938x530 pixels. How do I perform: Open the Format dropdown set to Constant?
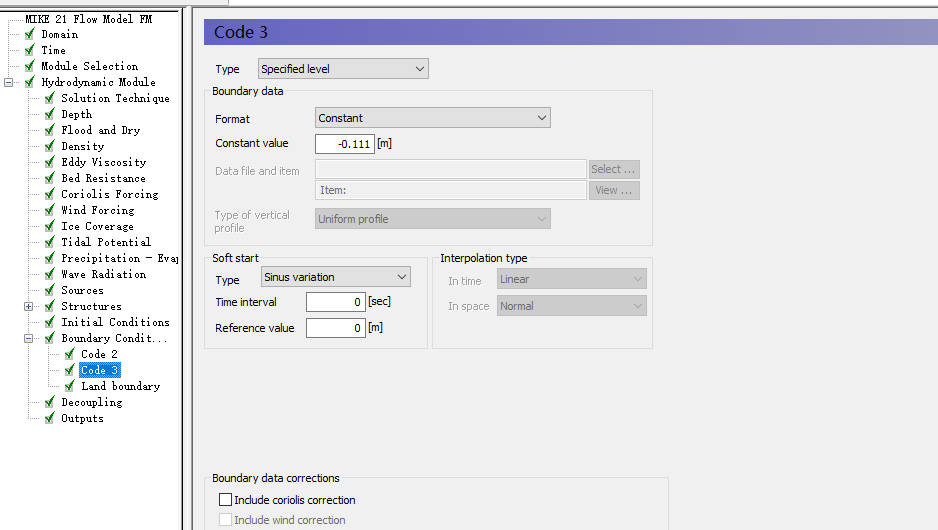432,118
